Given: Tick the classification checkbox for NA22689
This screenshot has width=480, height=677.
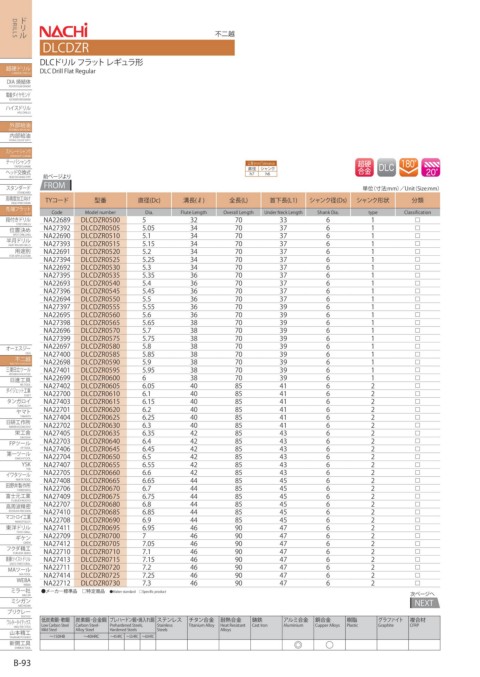Looking at the screenshot, I should coord(417,220).
